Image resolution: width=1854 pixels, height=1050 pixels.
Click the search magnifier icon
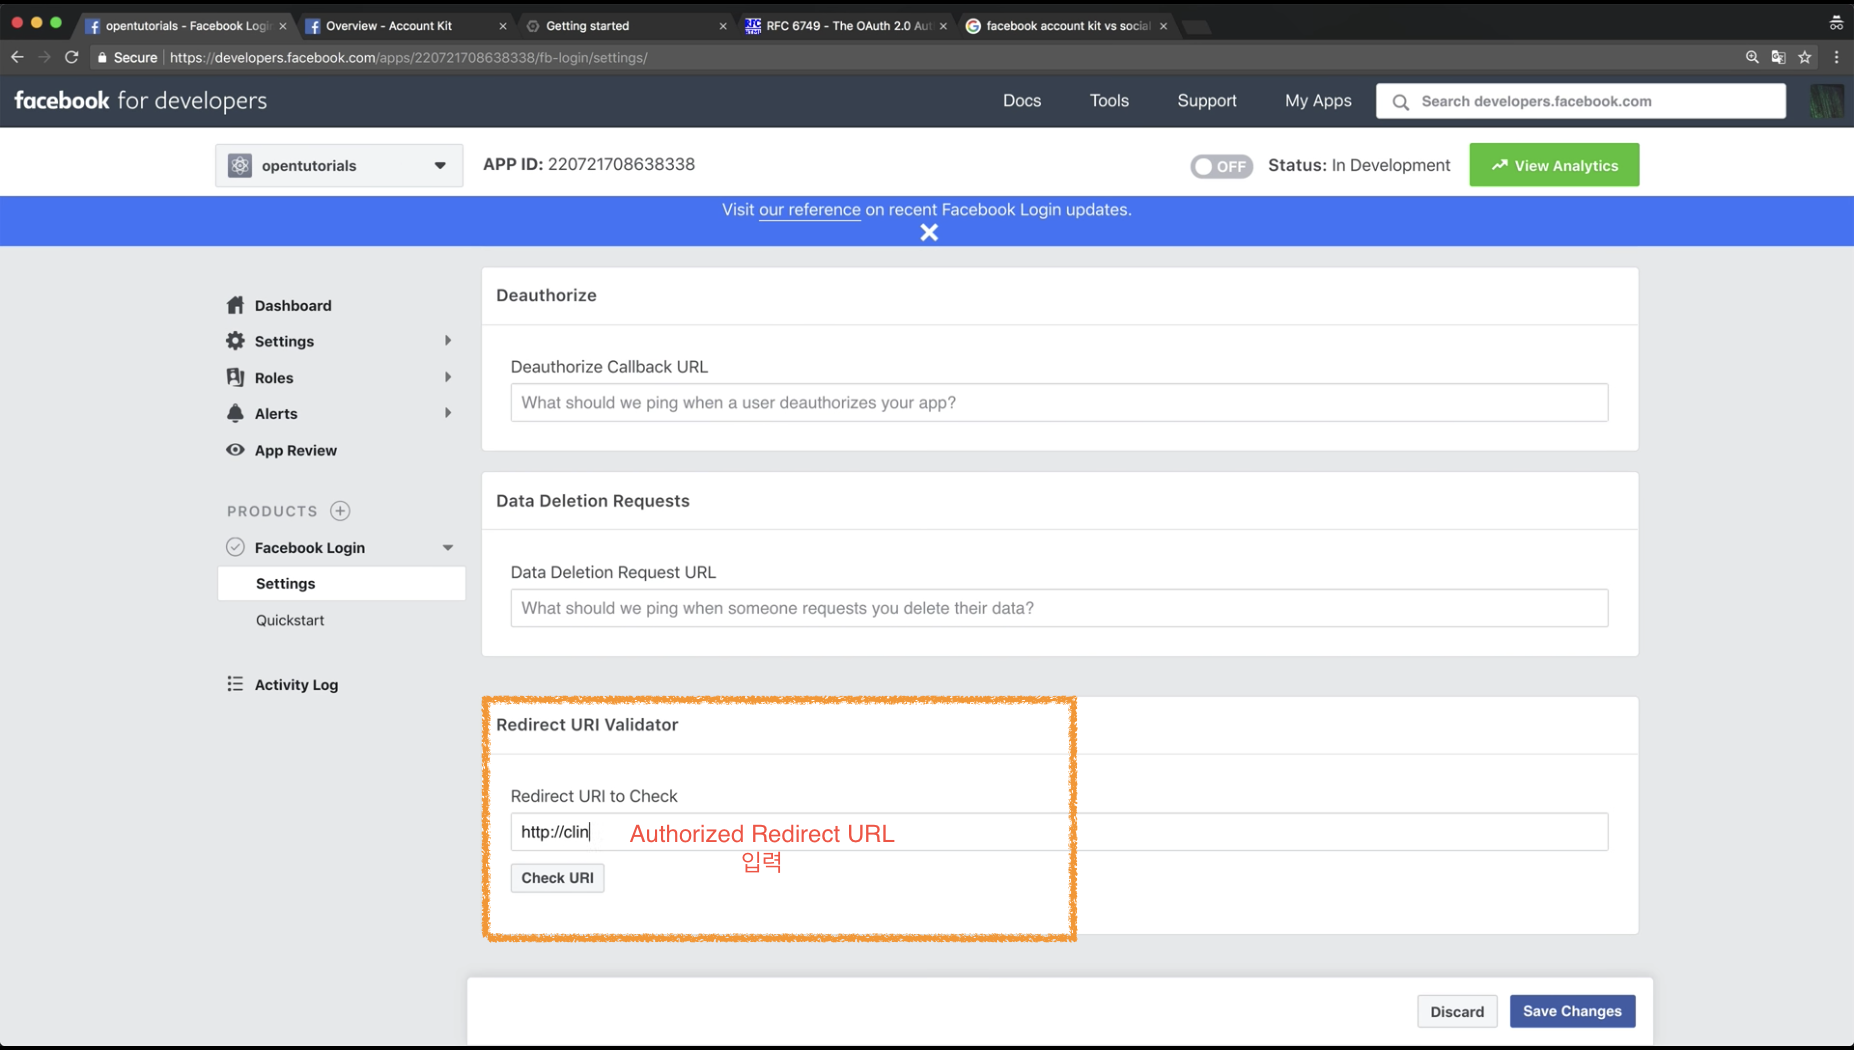(1401, 101)
